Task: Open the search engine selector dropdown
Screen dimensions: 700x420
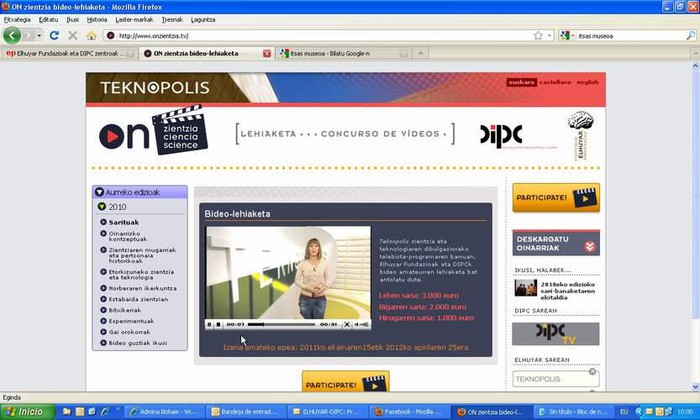Action: [x=567, y=36]
